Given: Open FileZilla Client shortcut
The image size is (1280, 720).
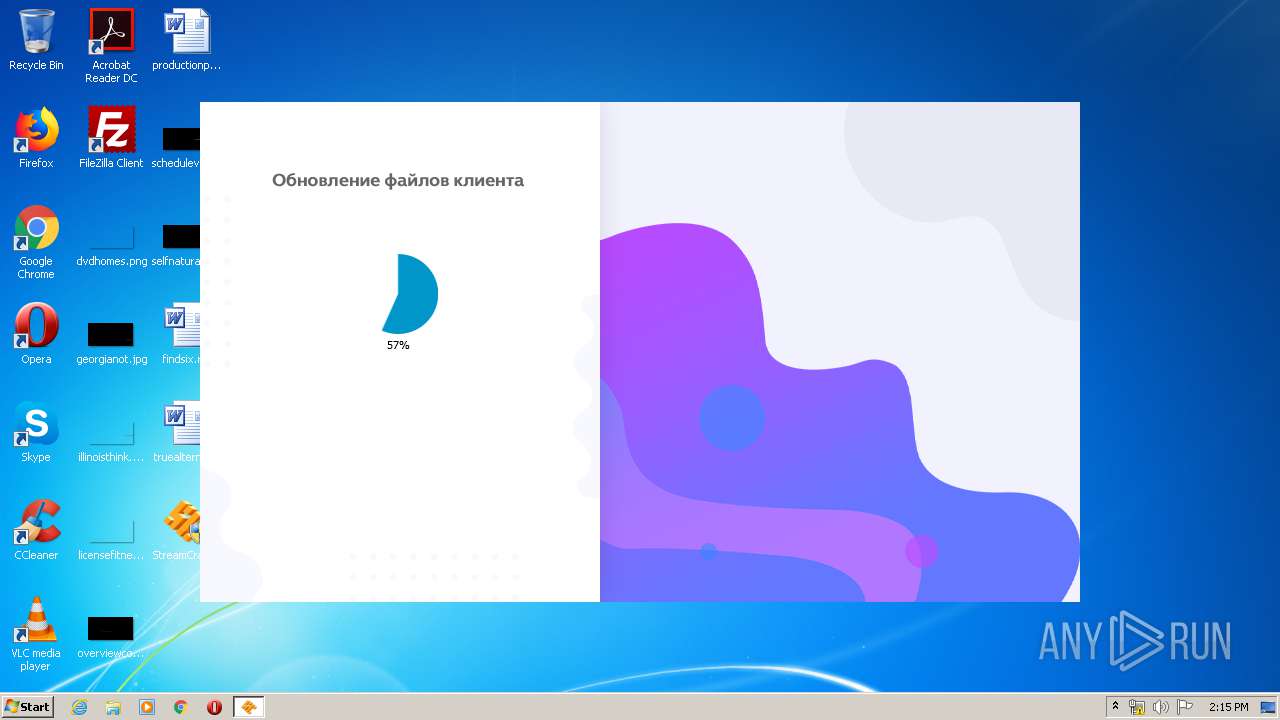Looking at the screenshot, I should click(x=111, y=138).
